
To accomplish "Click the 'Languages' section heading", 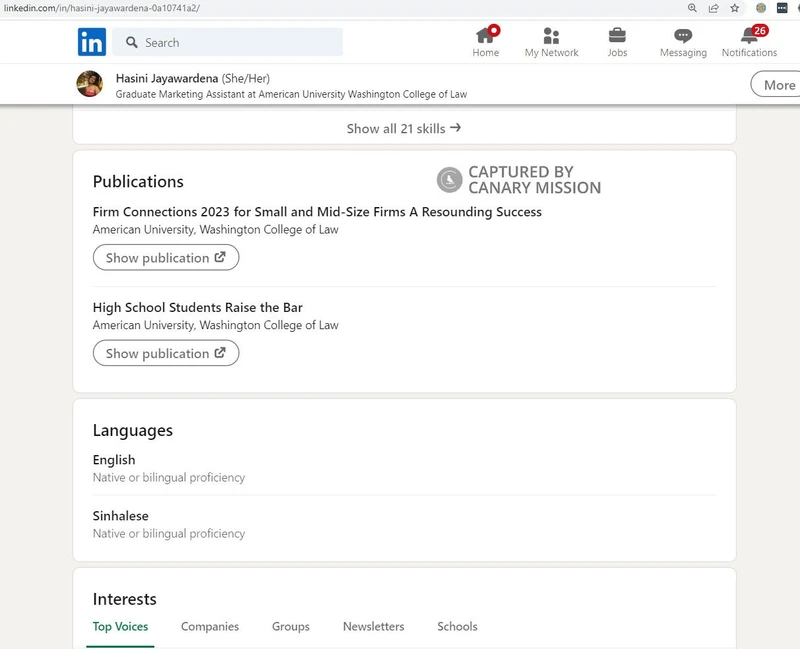I will click(x=133, y=431).
